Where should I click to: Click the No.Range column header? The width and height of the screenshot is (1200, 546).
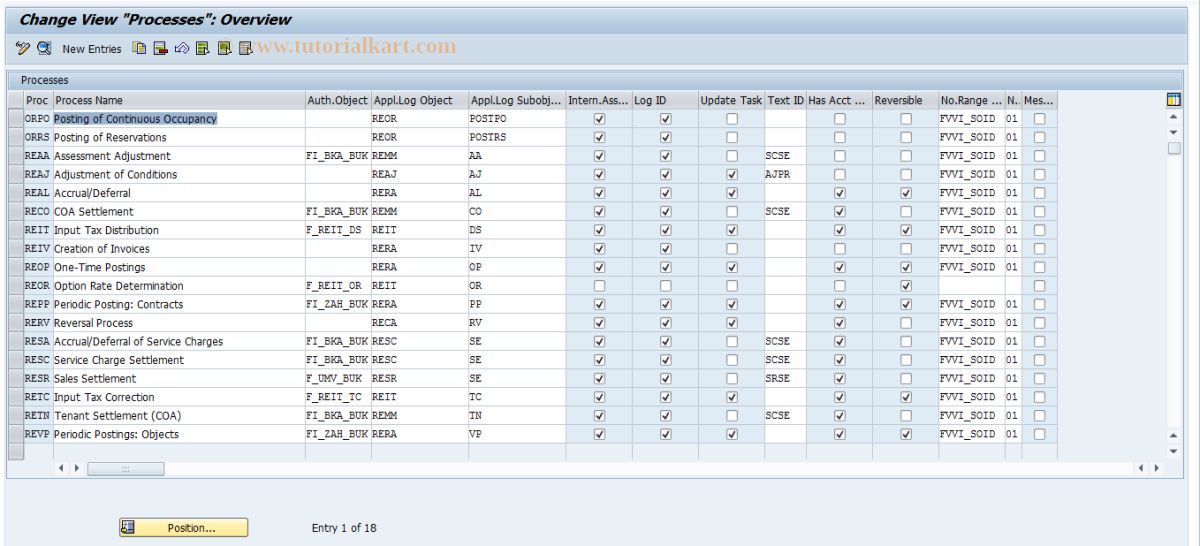(x=972, y=100)
